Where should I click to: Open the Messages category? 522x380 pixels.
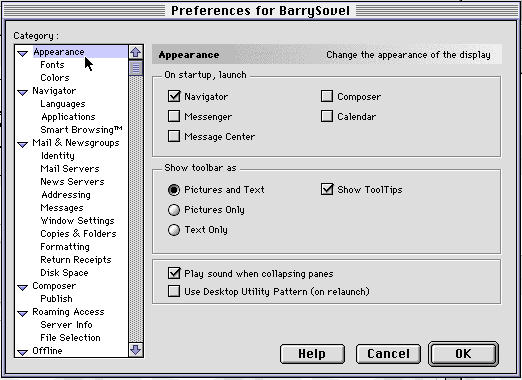(62, 208)
